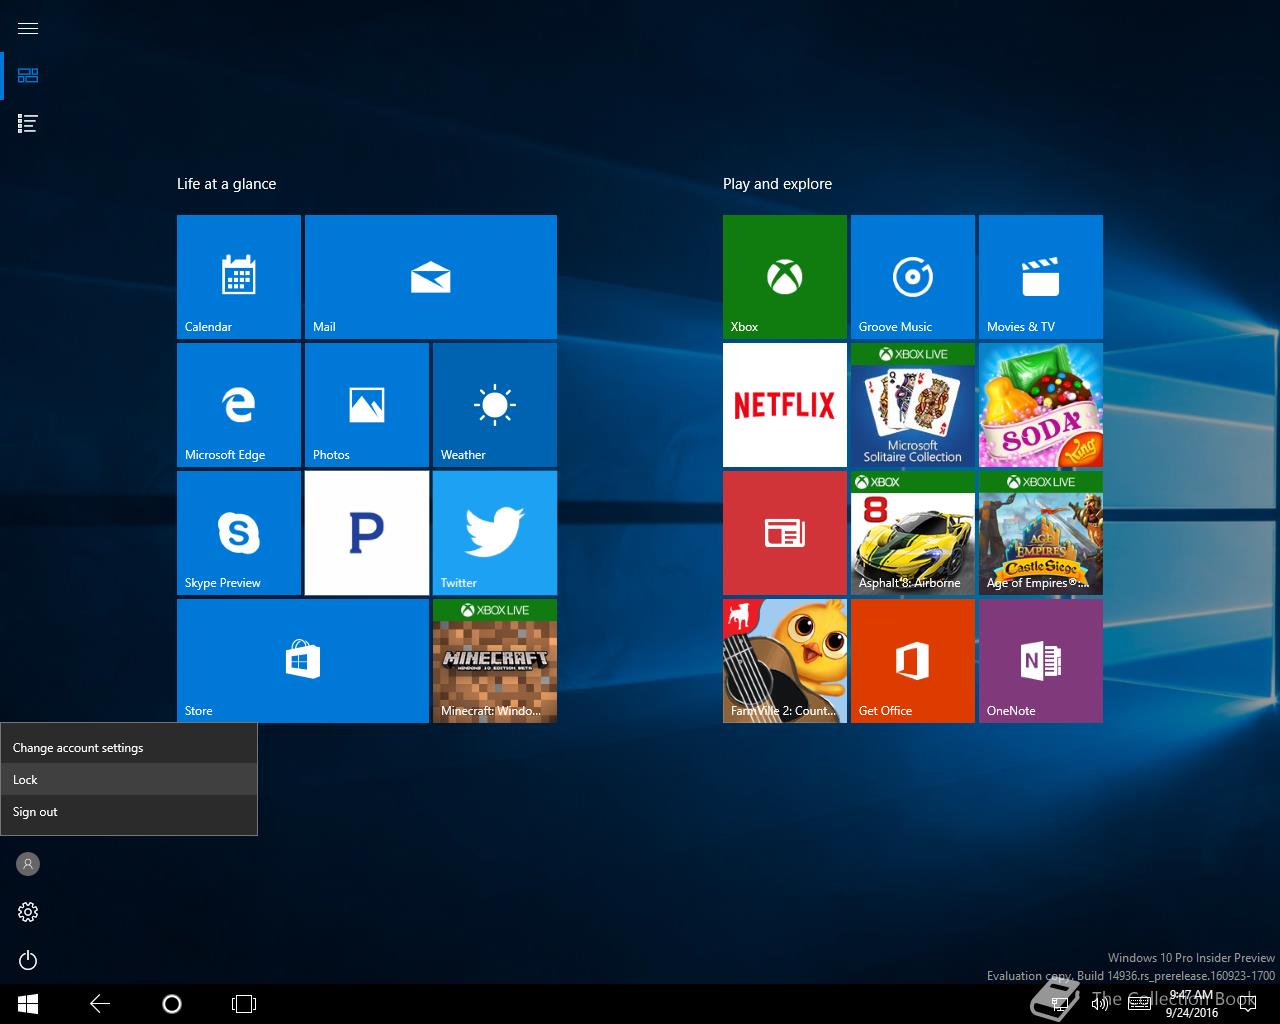The width and height of the screenshot is (1280, 1024).
Task: Open volume control in system tray
Action: point(1100,1004)
